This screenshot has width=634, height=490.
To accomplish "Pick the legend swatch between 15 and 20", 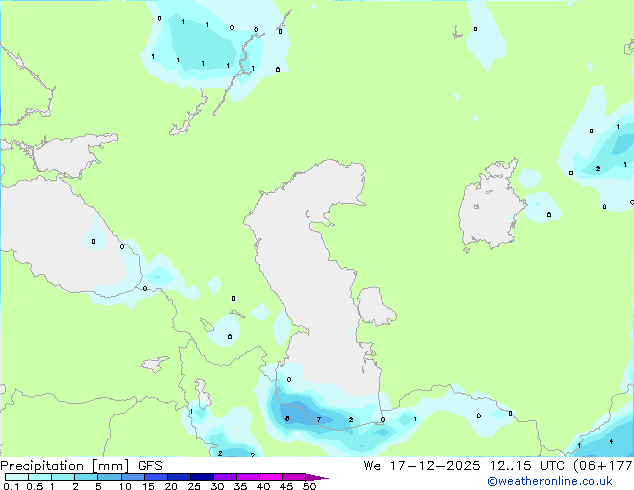I will tap(155, 477).
